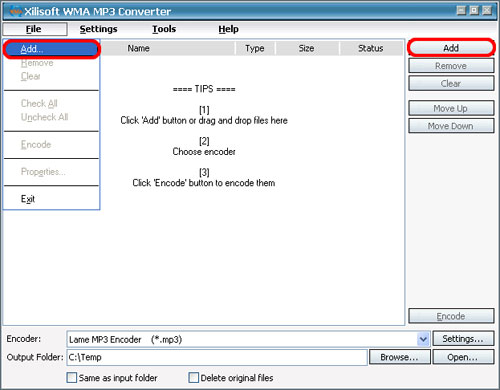This screenshot has height=390, width=500.
Task: Open Properties... from the File menu
Action: pos(52,172)
